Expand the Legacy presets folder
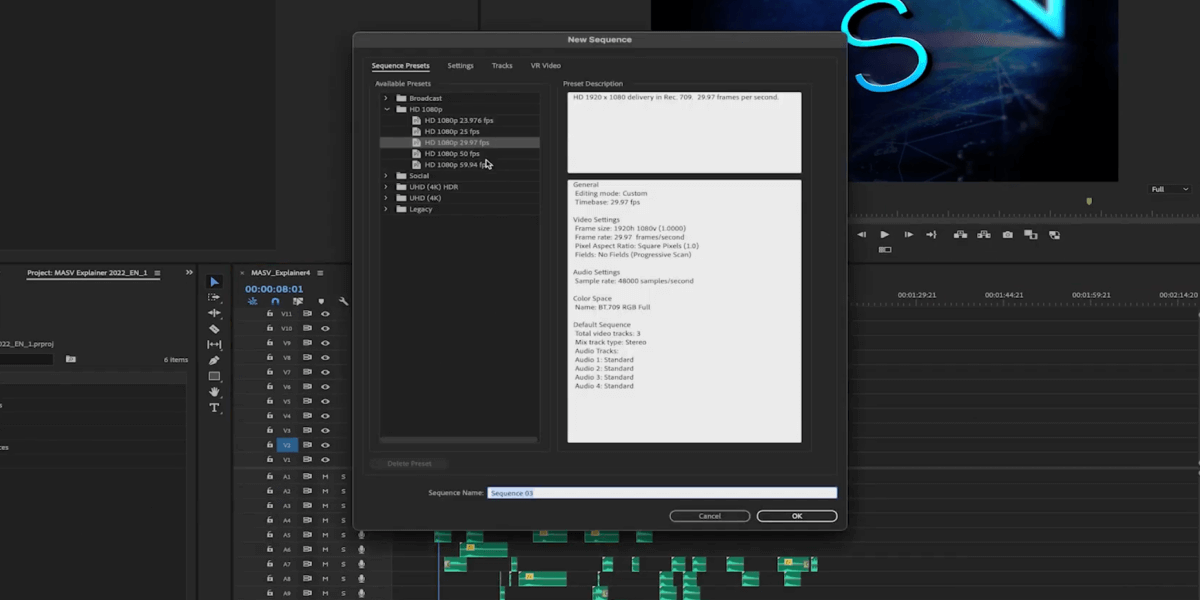 point(386,209)
